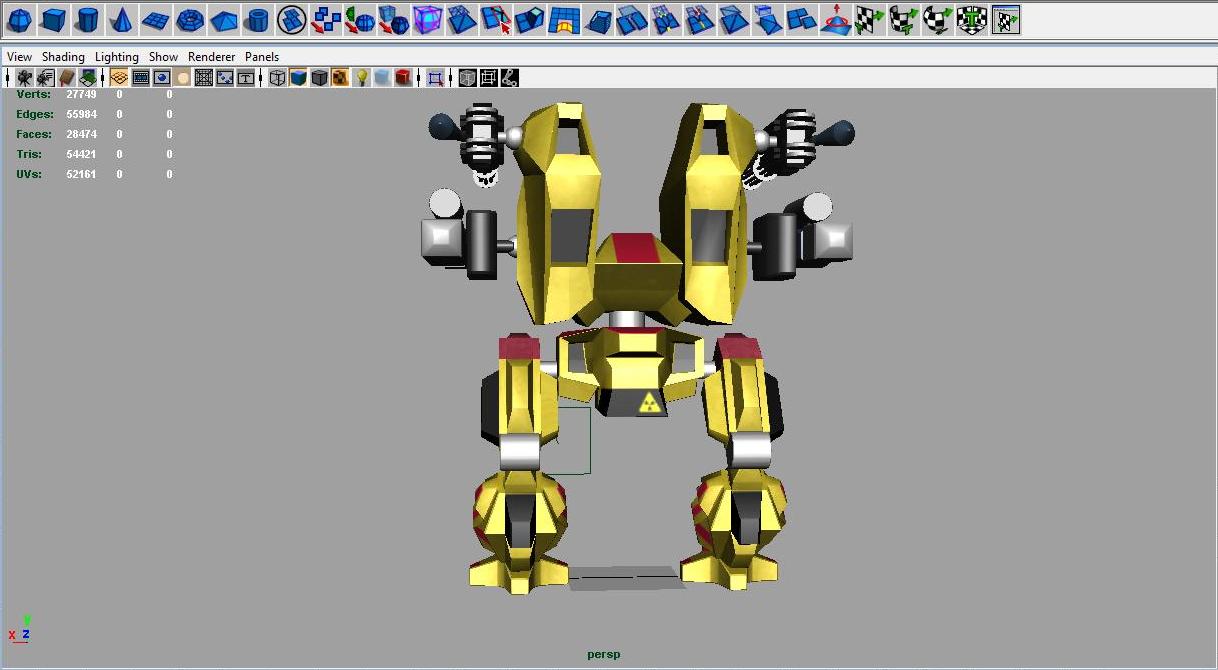Toggle use all lights bulb icon

point(362,77)
